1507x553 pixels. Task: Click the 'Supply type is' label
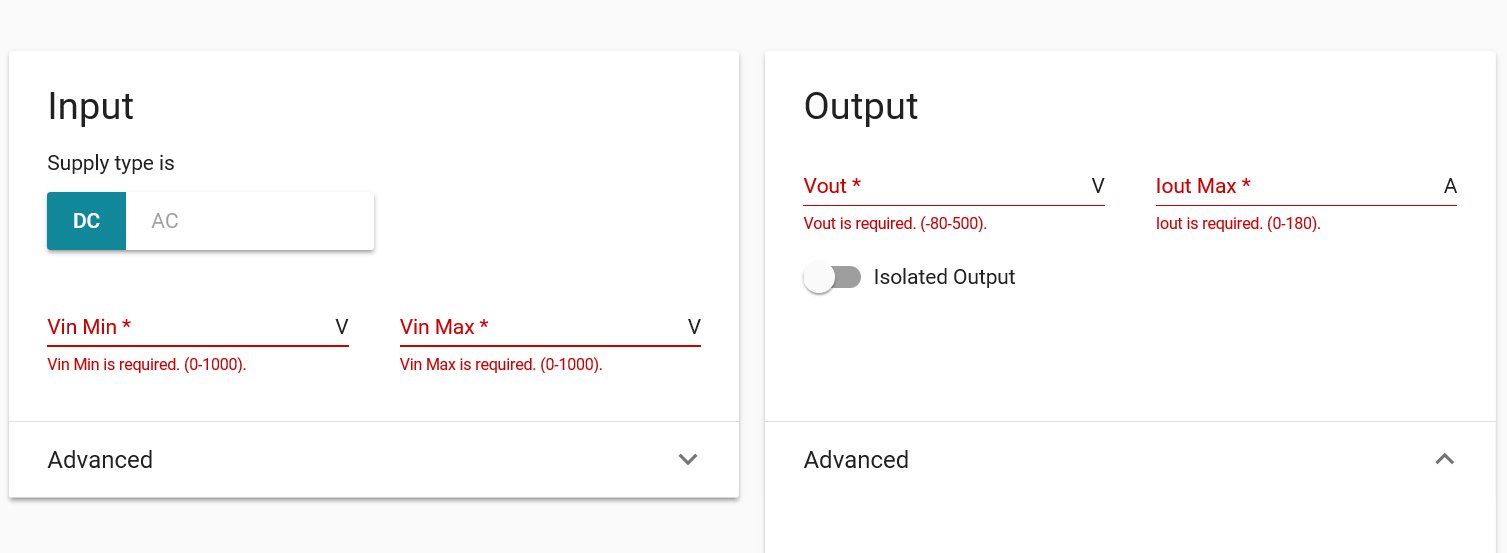(x=111, y=163)
